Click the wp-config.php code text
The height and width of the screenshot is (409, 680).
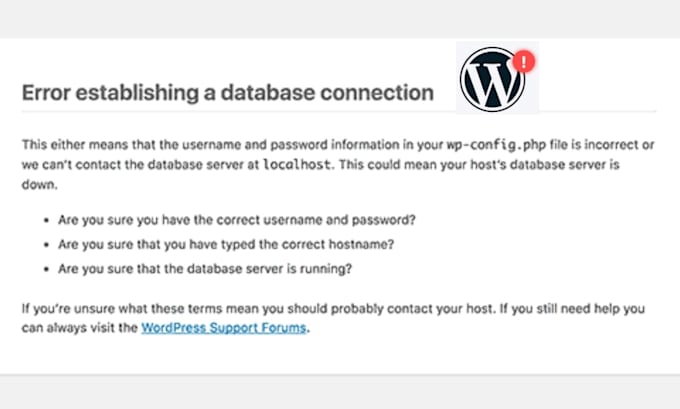pos(496,145)
